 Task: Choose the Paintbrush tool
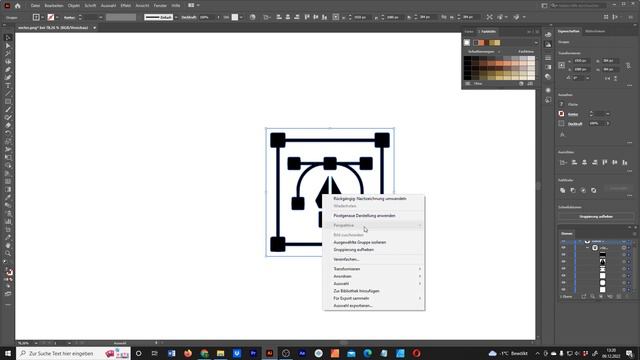tap(8, 109)
